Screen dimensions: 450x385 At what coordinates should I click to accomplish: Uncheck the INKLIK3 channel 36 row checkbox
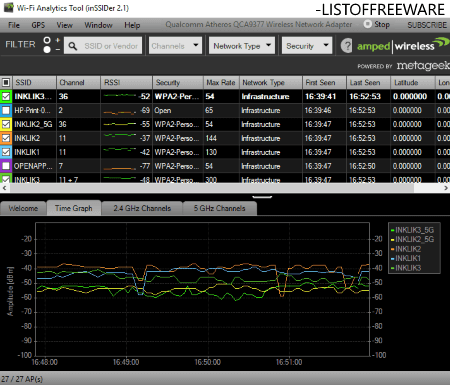(x=6, y=96)
